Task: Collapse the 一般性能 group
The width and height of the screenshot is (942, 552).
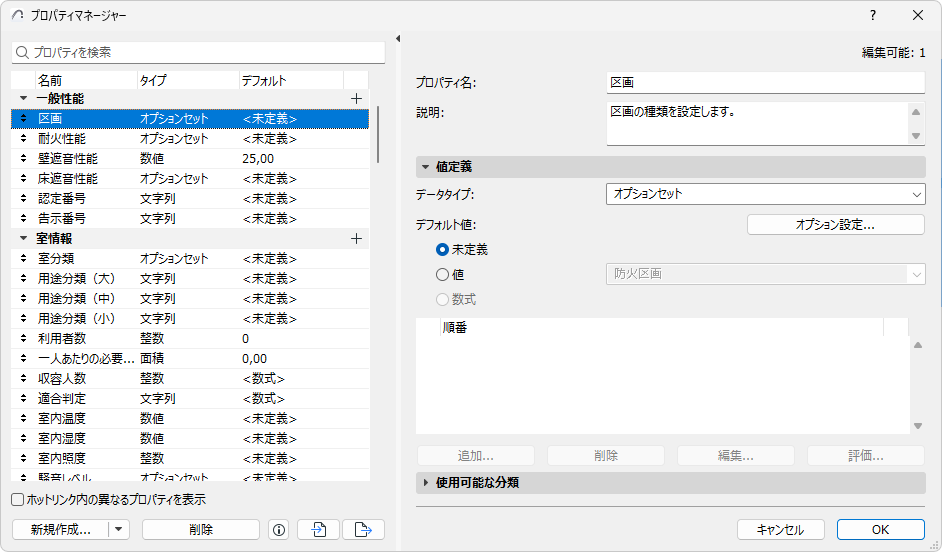Action: (x=23, y=99)
